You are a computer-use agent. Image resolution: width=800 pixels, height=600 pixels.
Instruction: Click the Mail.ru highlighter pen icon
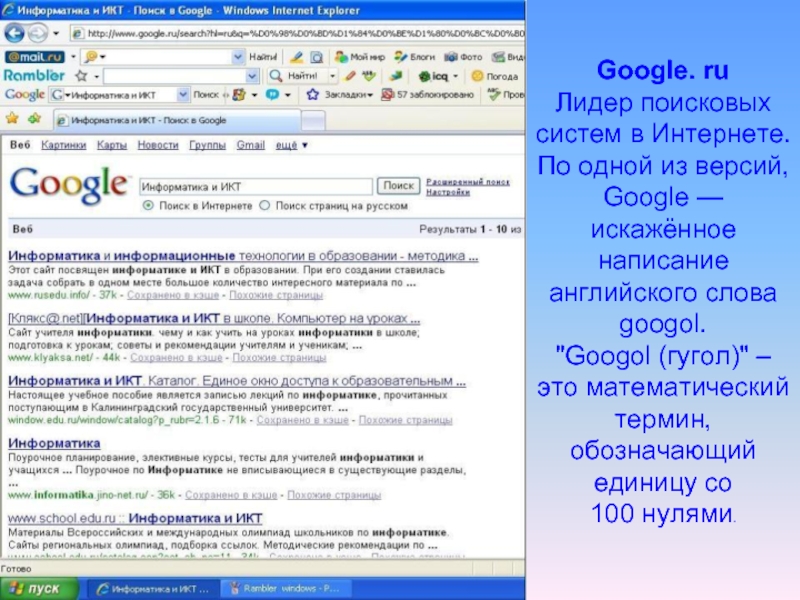click(x=296, y=57)
